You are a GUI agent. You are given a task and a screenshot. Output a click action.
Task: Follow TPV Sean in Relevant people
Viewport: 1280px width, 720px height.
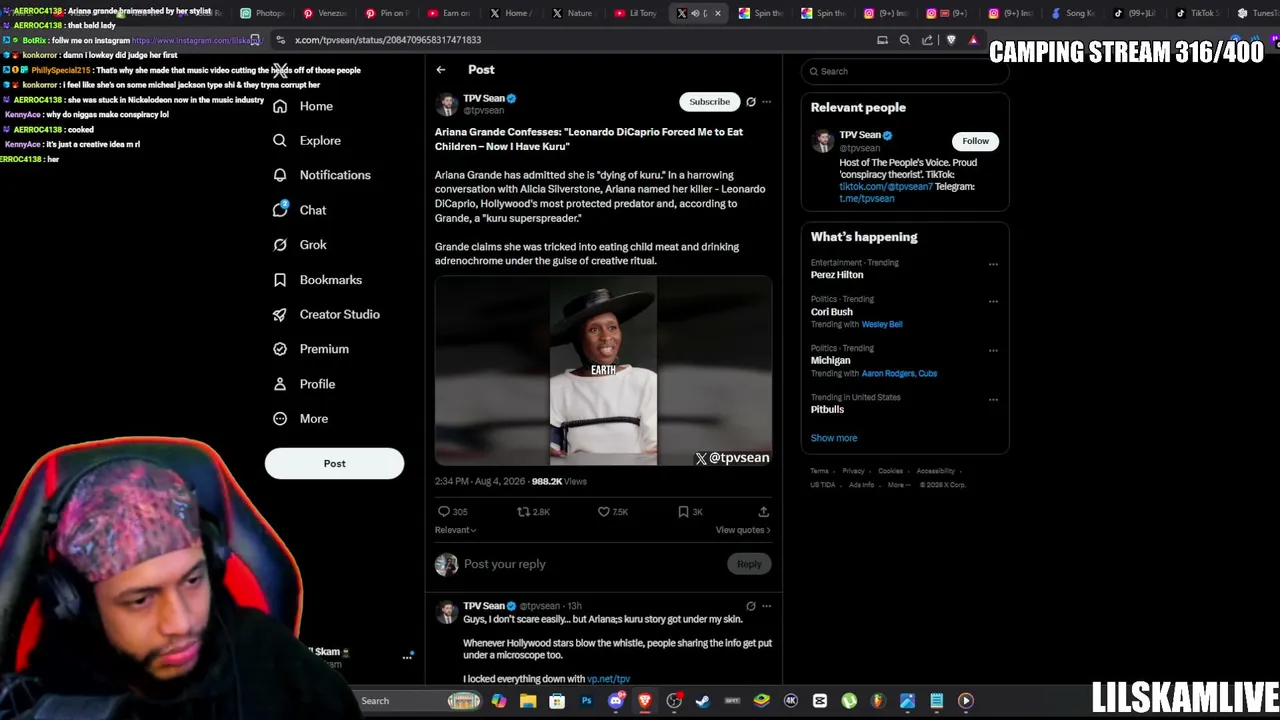point(975,141)
